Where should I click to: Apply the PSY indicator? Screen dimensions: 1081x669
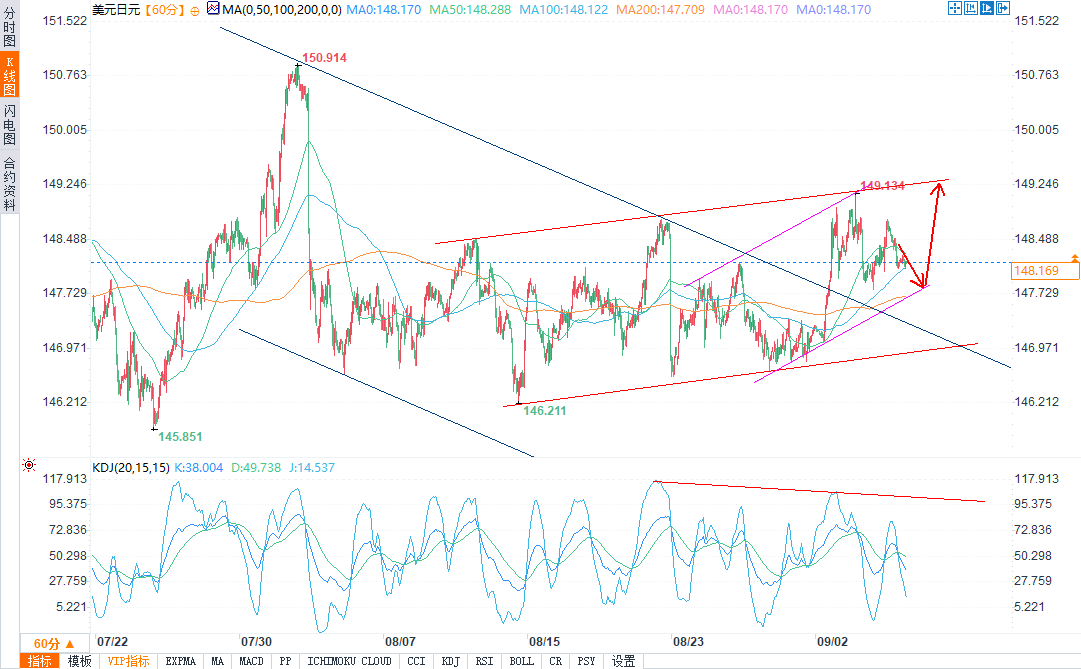(x=587, y=661)
